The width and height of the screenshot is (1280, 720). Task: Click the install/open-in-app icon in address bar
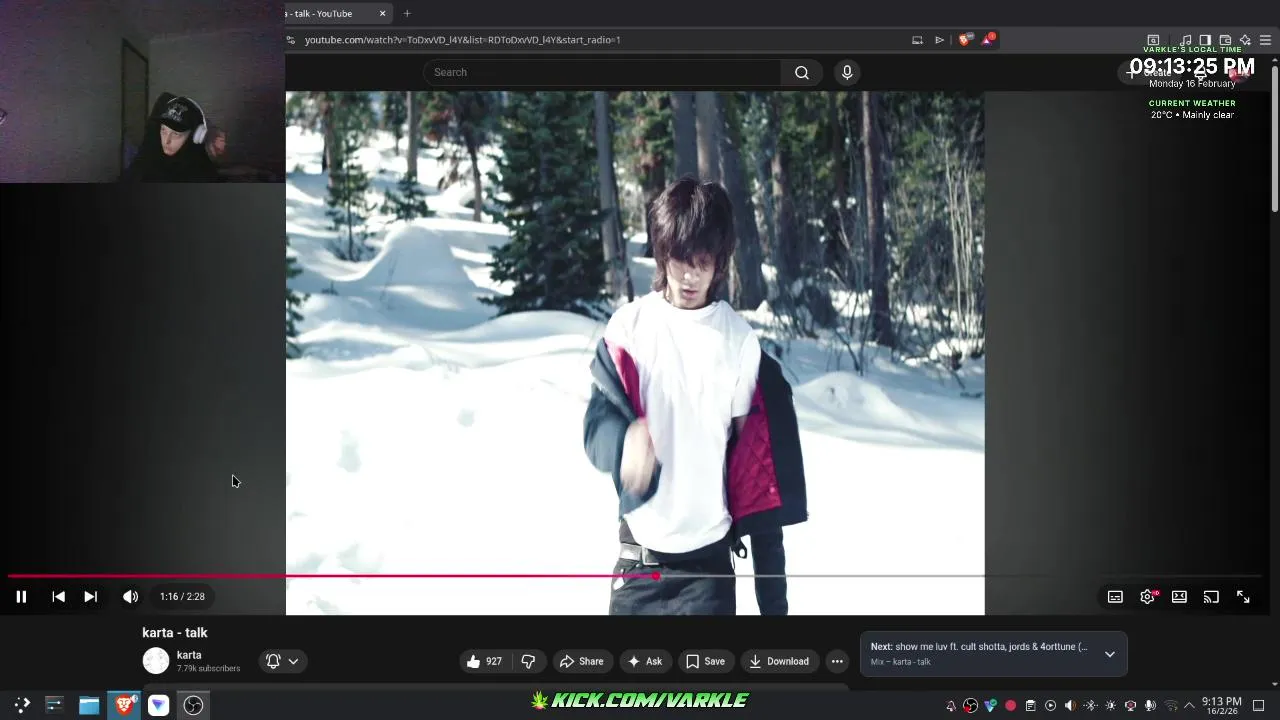click(x=917, y=40)
